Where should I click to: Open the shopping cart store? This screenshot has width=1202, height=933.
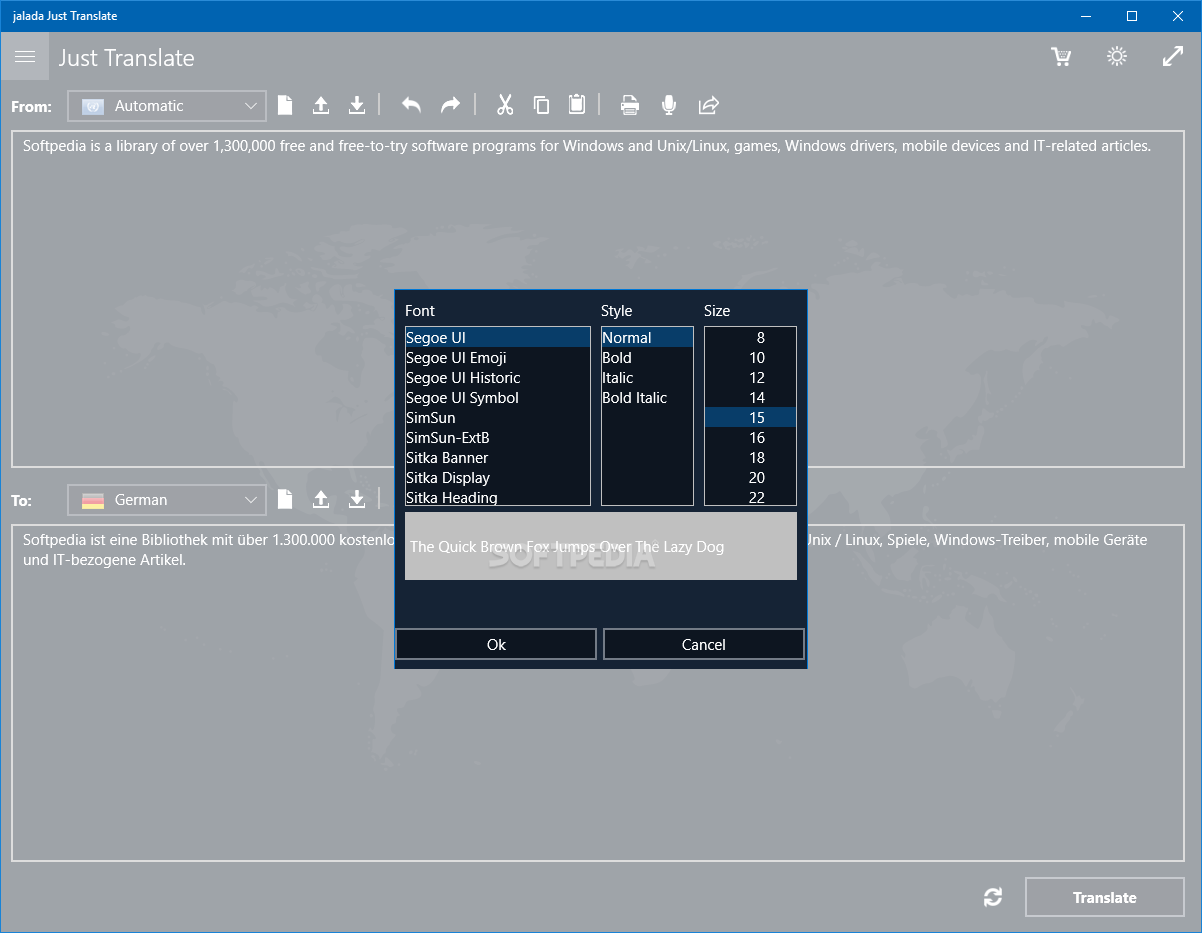1061,57
